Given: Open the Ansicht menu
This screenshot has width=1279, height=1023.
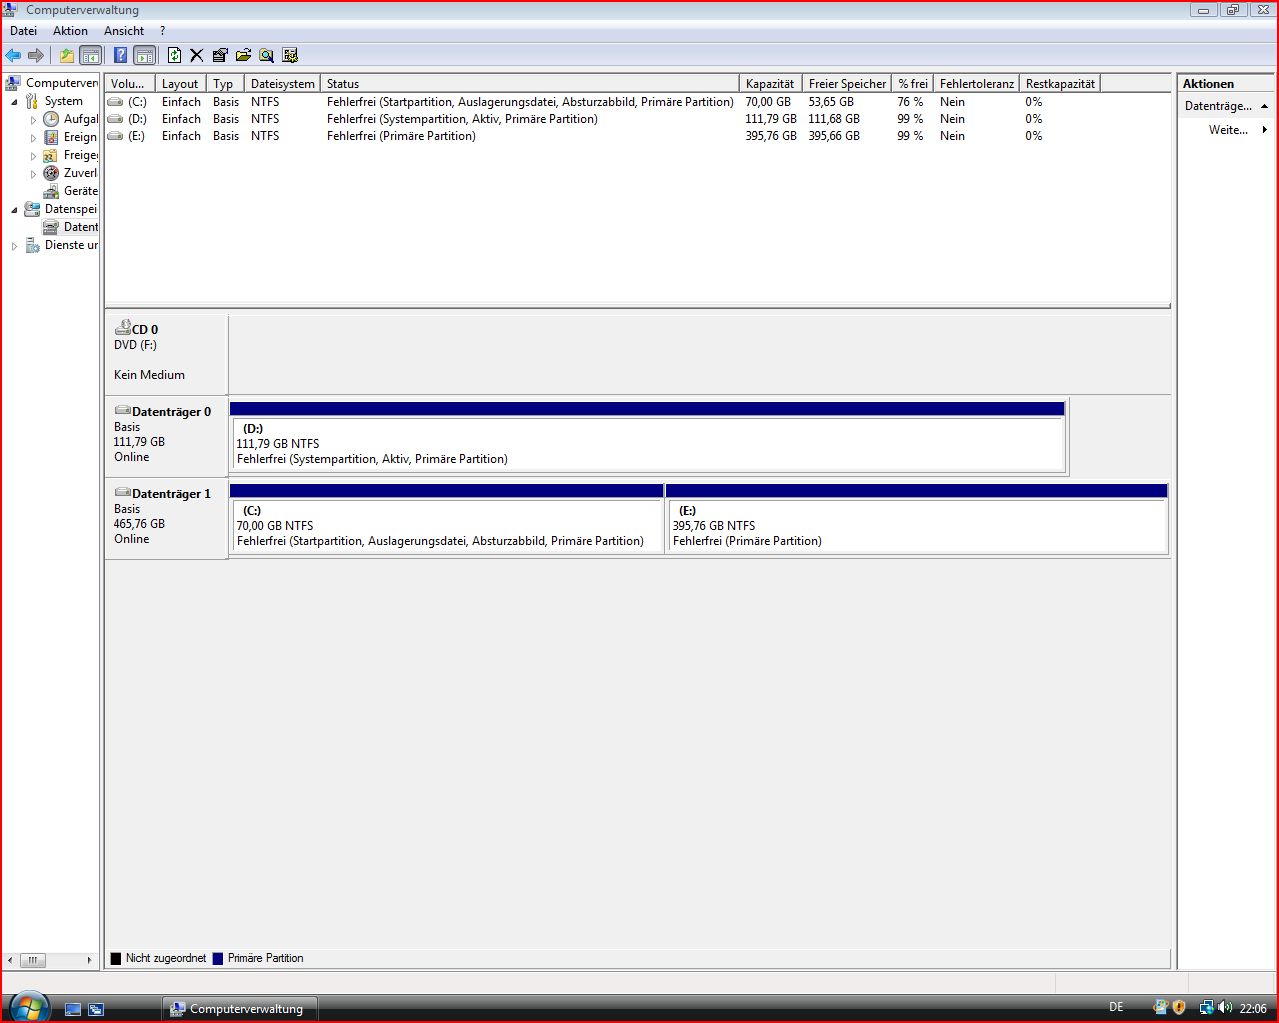Looking at the screenshot, I should [x=124, y=31].
